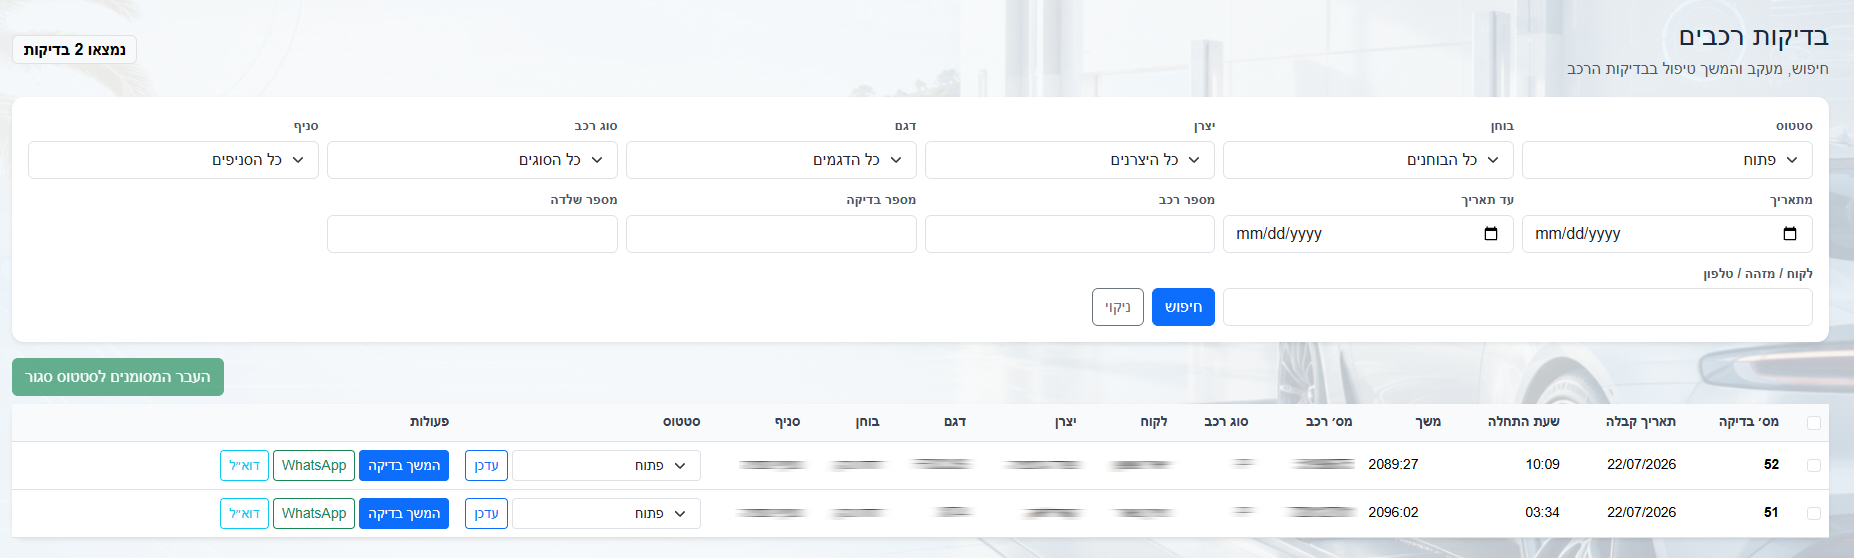
Task: Focus the עד תאריך date input
Action: tap(1368, 234)
